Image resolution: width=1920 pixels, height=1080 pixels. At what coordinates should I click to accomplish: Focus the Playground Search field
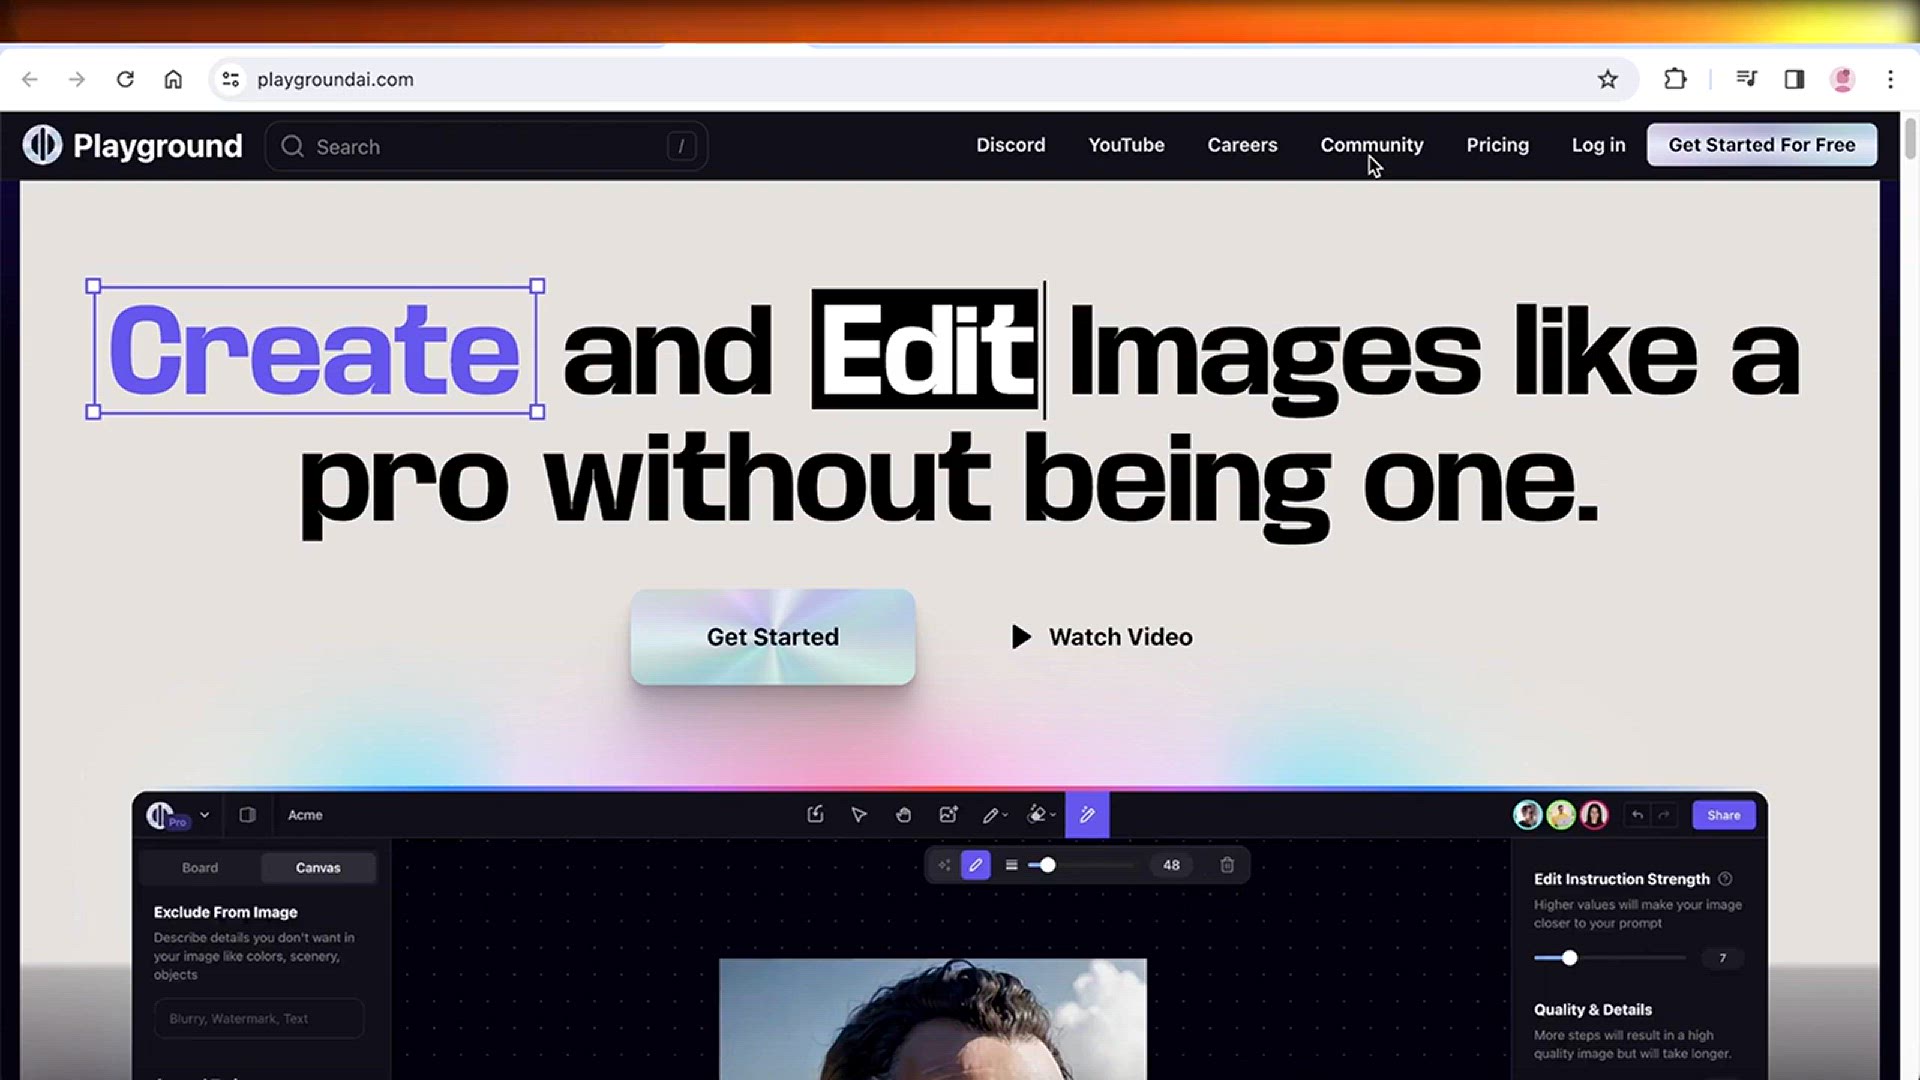click(487, 147)
